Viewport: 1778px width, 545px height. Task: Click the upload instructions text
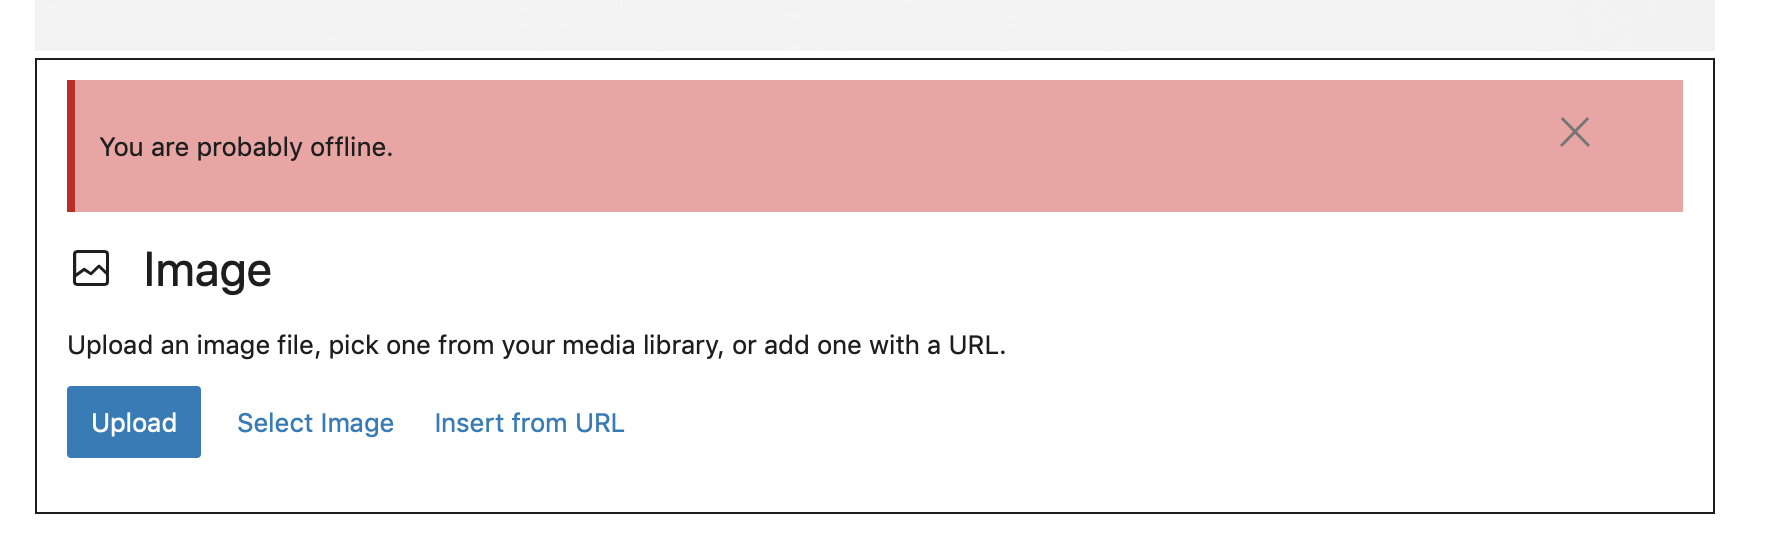click(x=536, y=345)
